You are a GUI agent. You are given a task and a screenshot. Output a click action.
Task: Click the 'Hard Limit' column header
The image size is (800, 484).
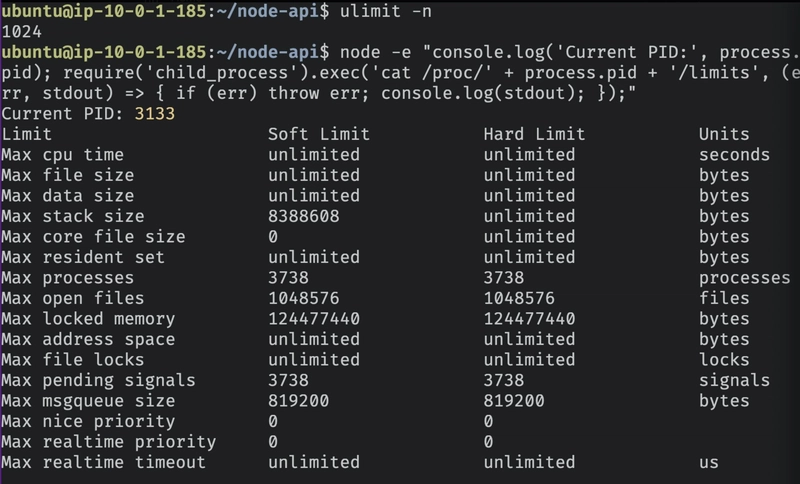pyautogui.click(x=534, y=134)
